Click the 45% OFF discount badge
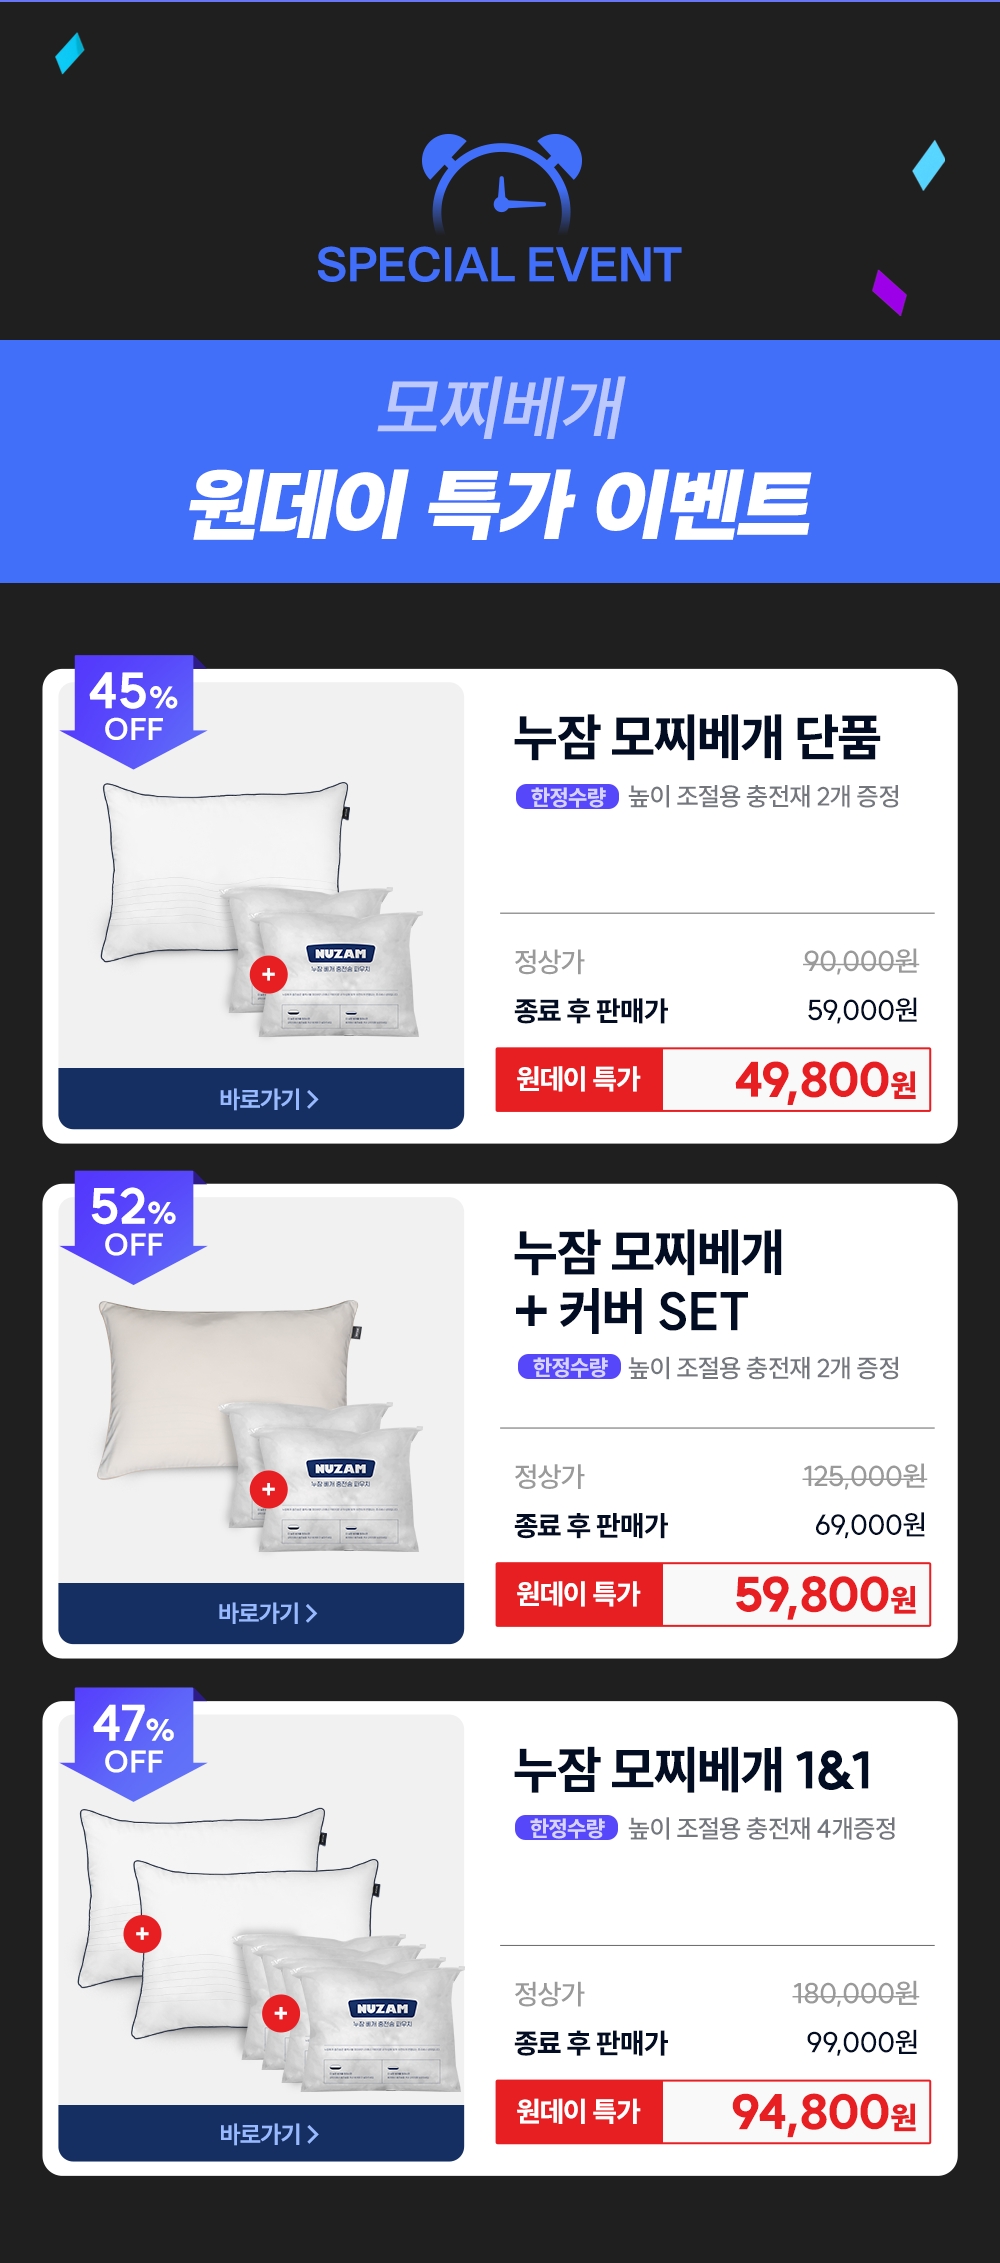 tap(134, 712)
